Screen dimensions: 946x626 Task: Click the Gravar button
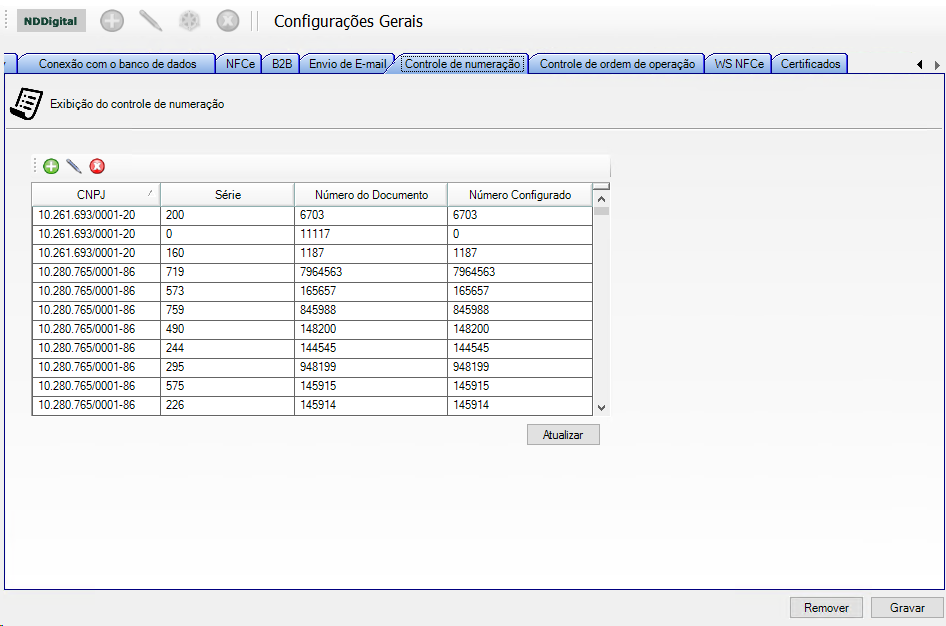(906, 608)
